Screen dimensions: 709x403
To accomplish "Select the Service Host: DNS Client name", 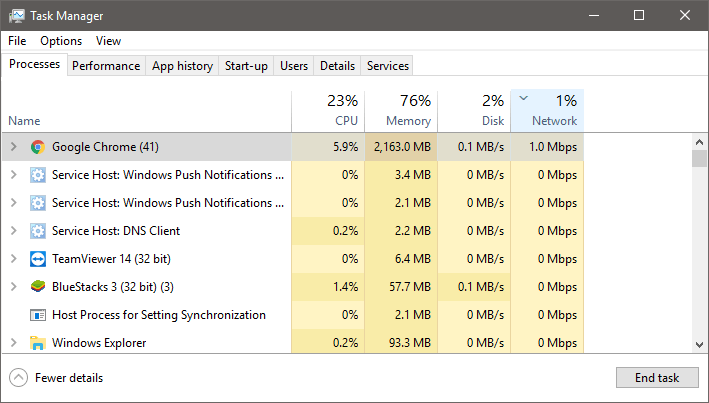I will pyautogui.click(x=116, y=231).
